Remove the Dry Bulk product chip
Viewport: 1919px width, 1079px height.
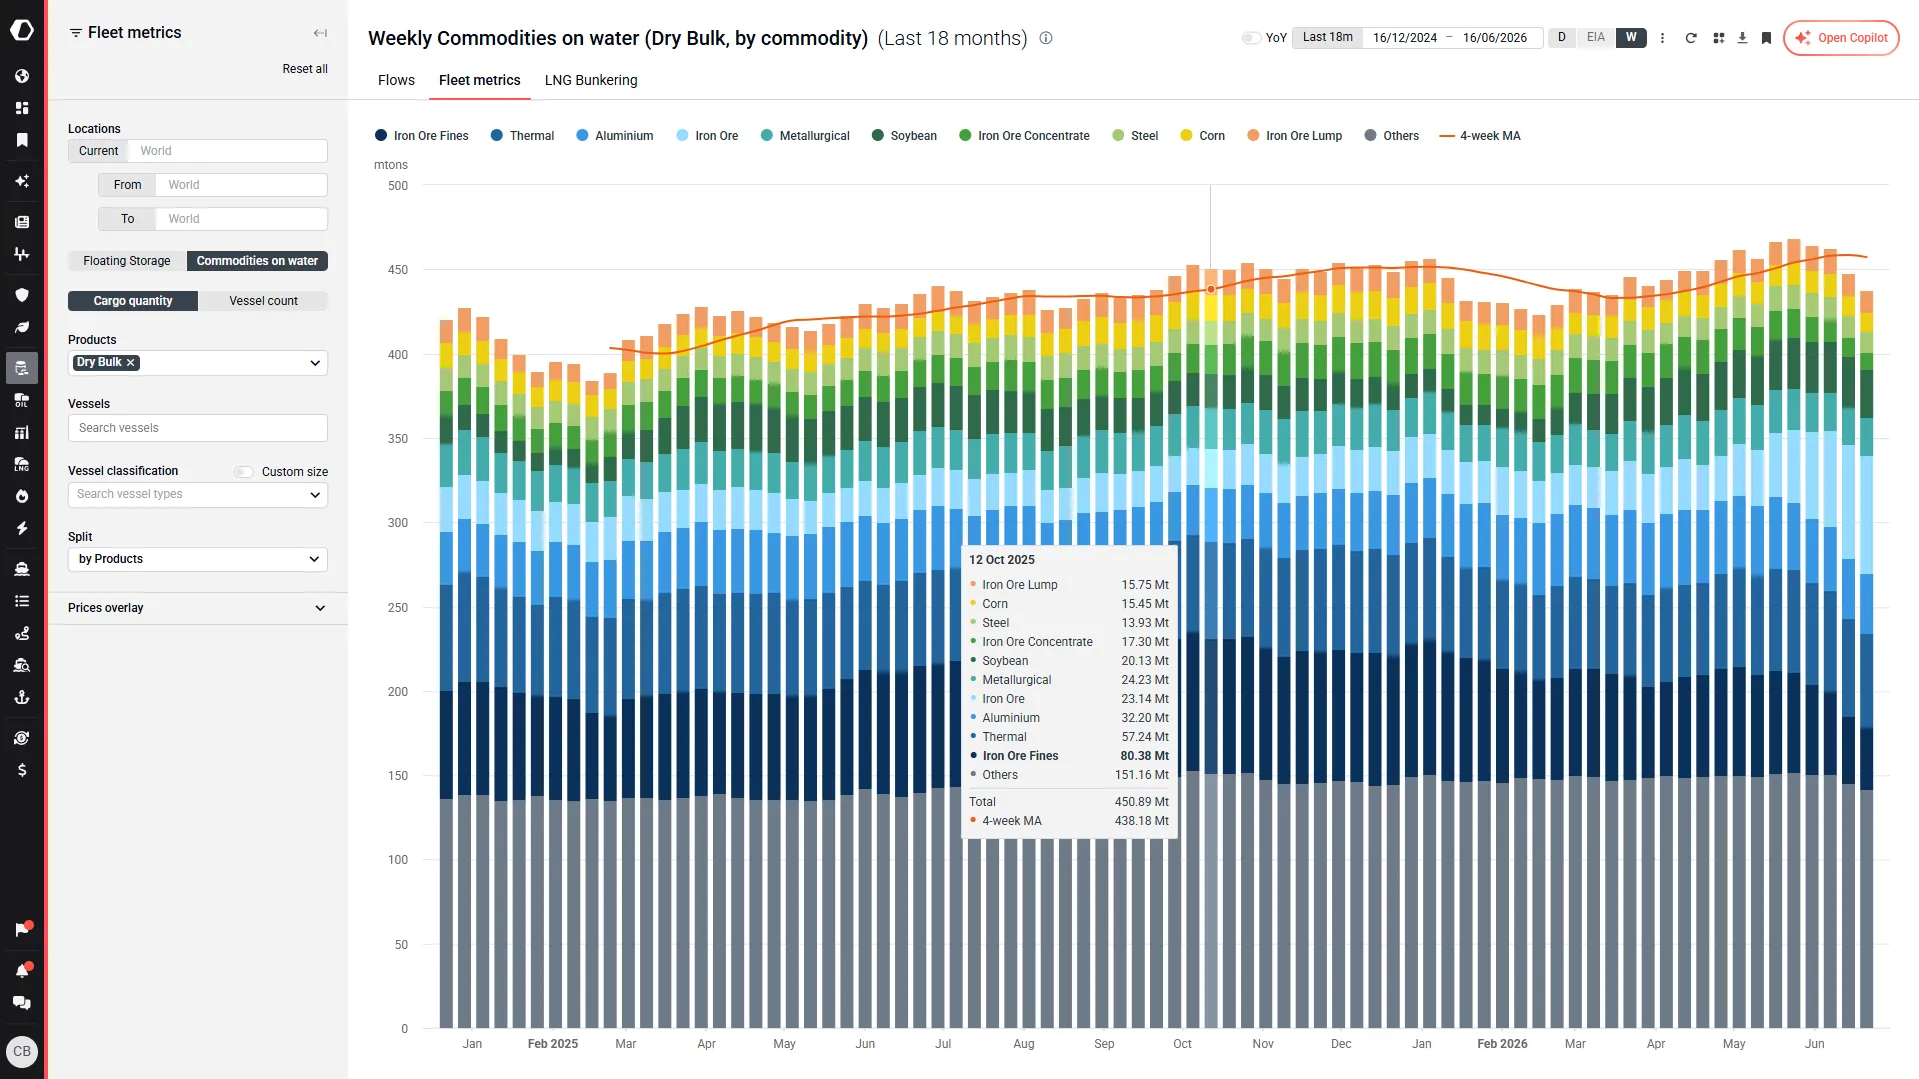point(131,363)
